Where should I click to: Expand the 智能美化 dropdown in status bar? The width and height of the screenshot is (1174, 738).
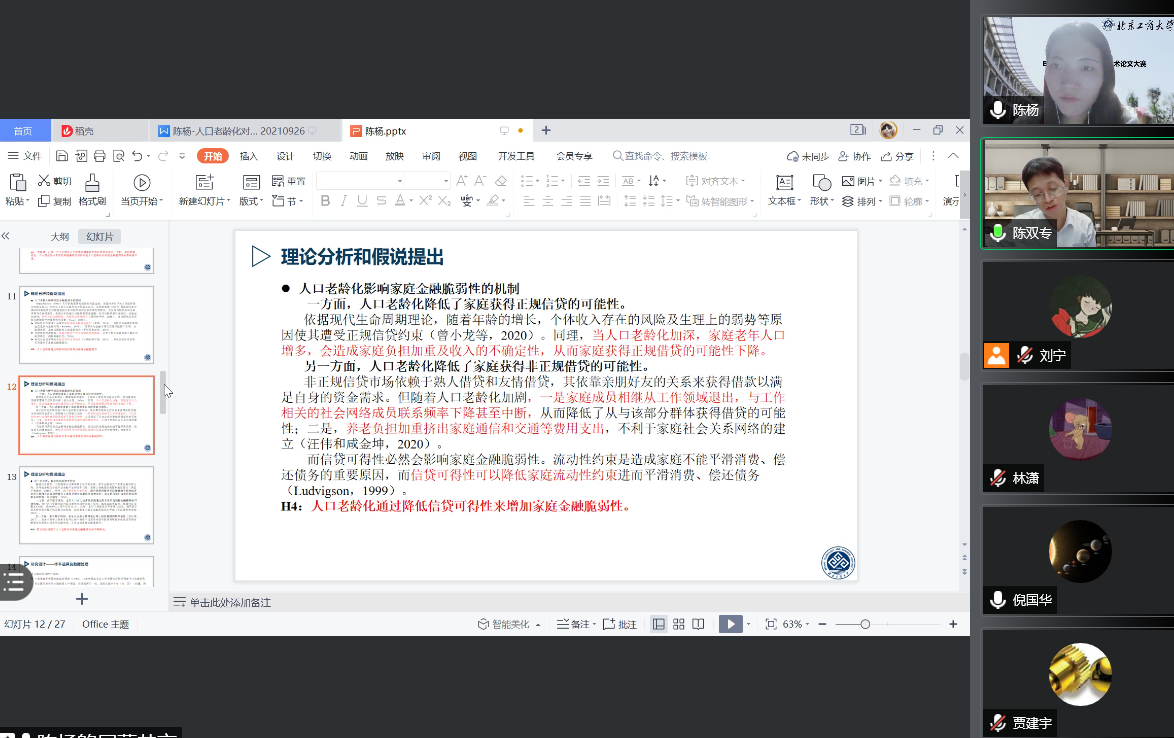click(515, 624)
